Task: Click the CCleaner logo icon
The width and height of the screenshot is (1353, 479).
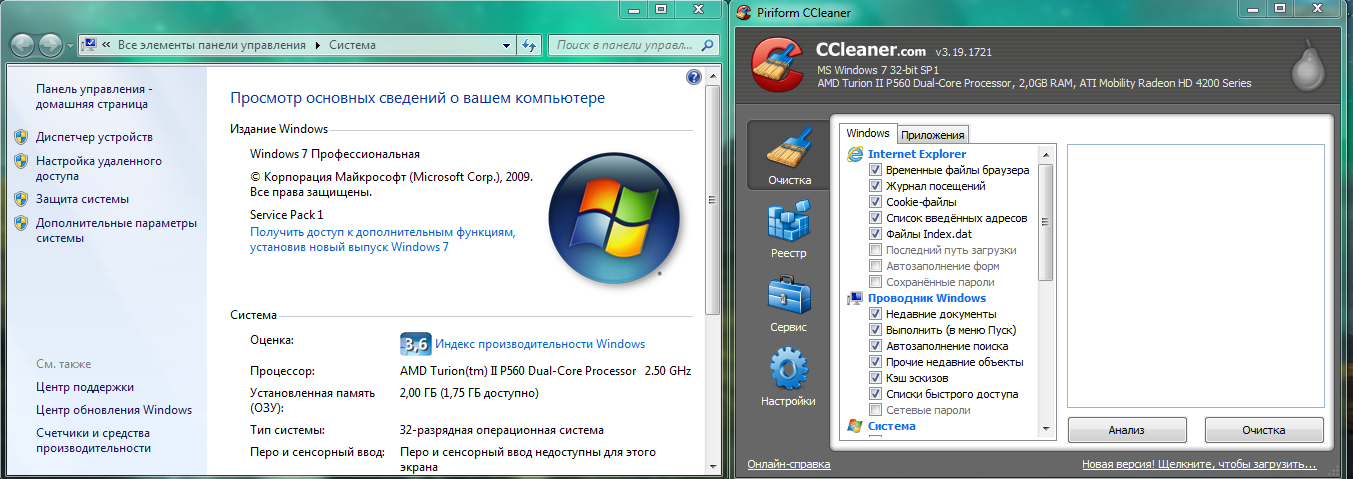Action: point(777,65)
